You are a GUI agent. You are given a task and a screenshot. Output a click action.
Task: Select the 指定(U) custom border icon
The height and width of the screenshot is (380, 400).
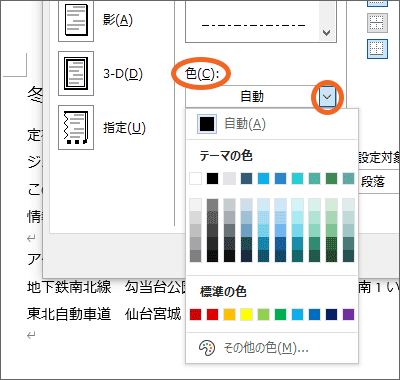[76, 127]
